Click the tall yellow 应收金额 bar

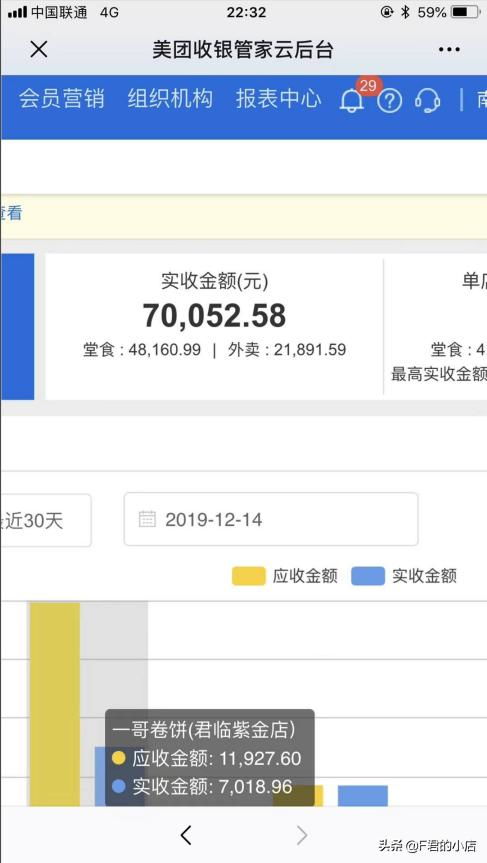(54, 704)
